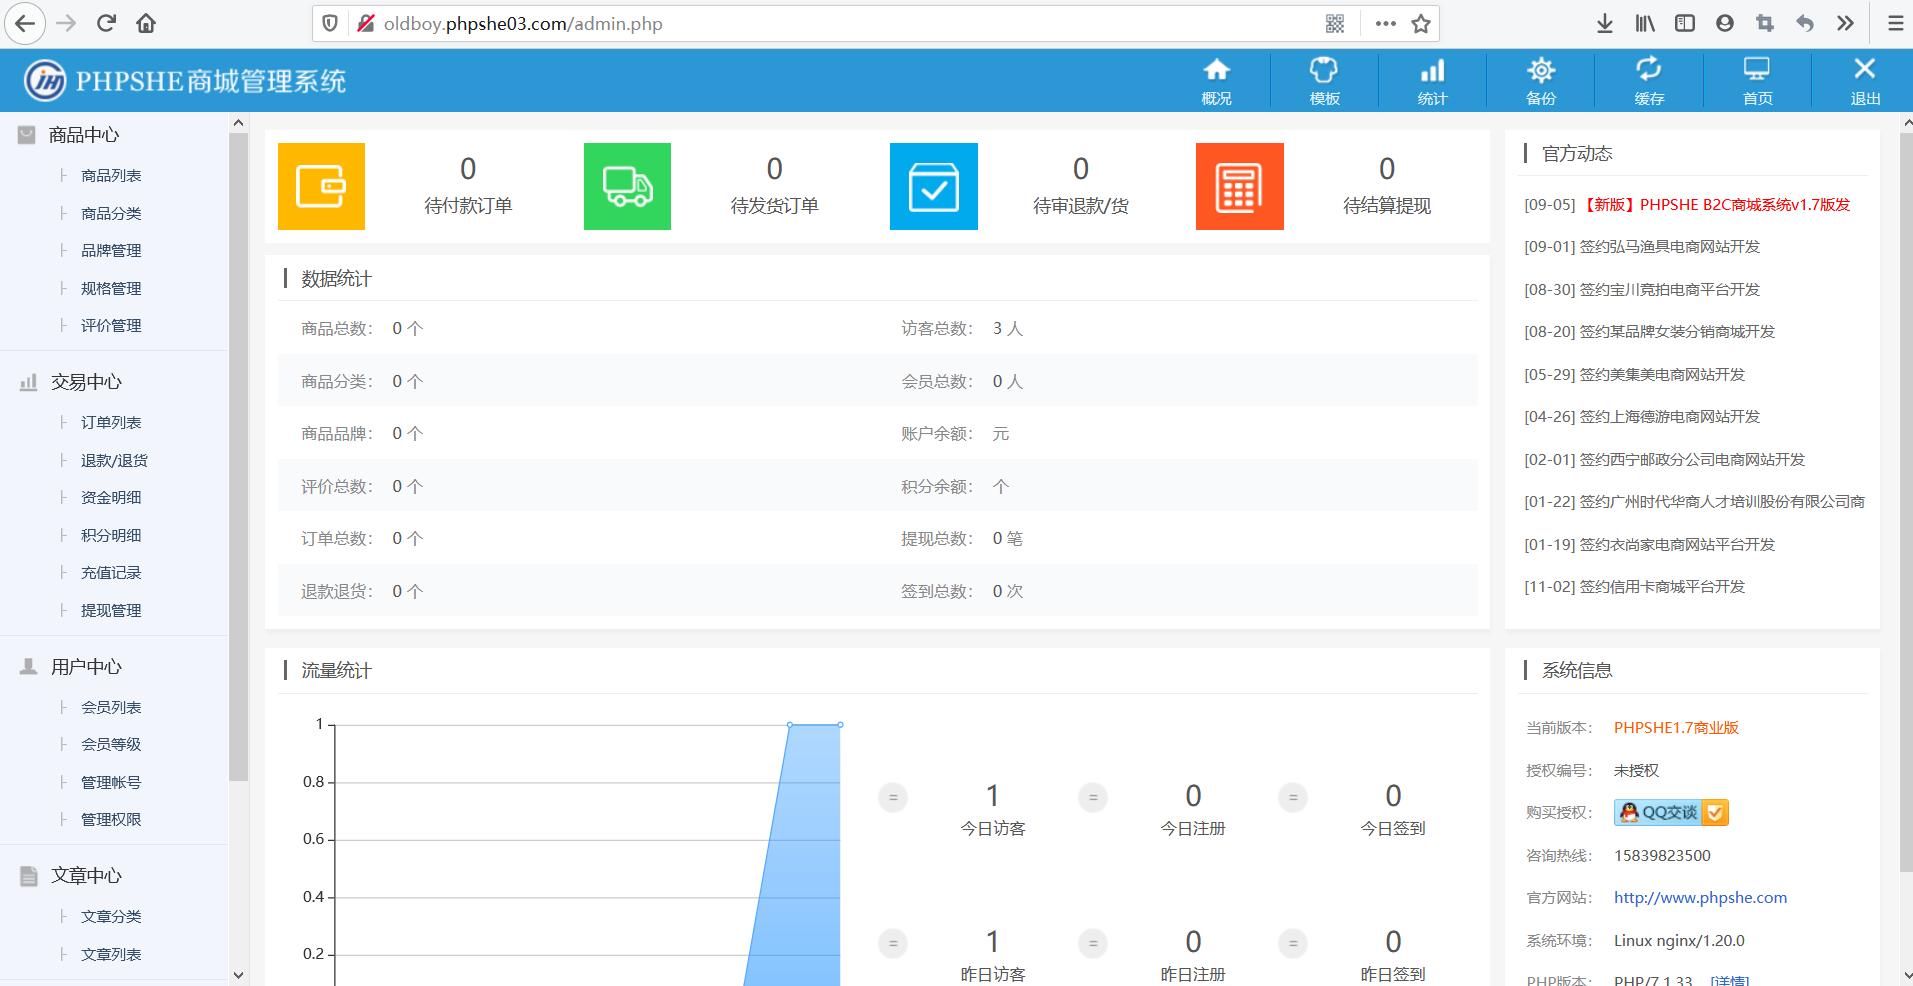Log out using the 退出 icon
This screenshot has width=1913, height=986.
1864,80
